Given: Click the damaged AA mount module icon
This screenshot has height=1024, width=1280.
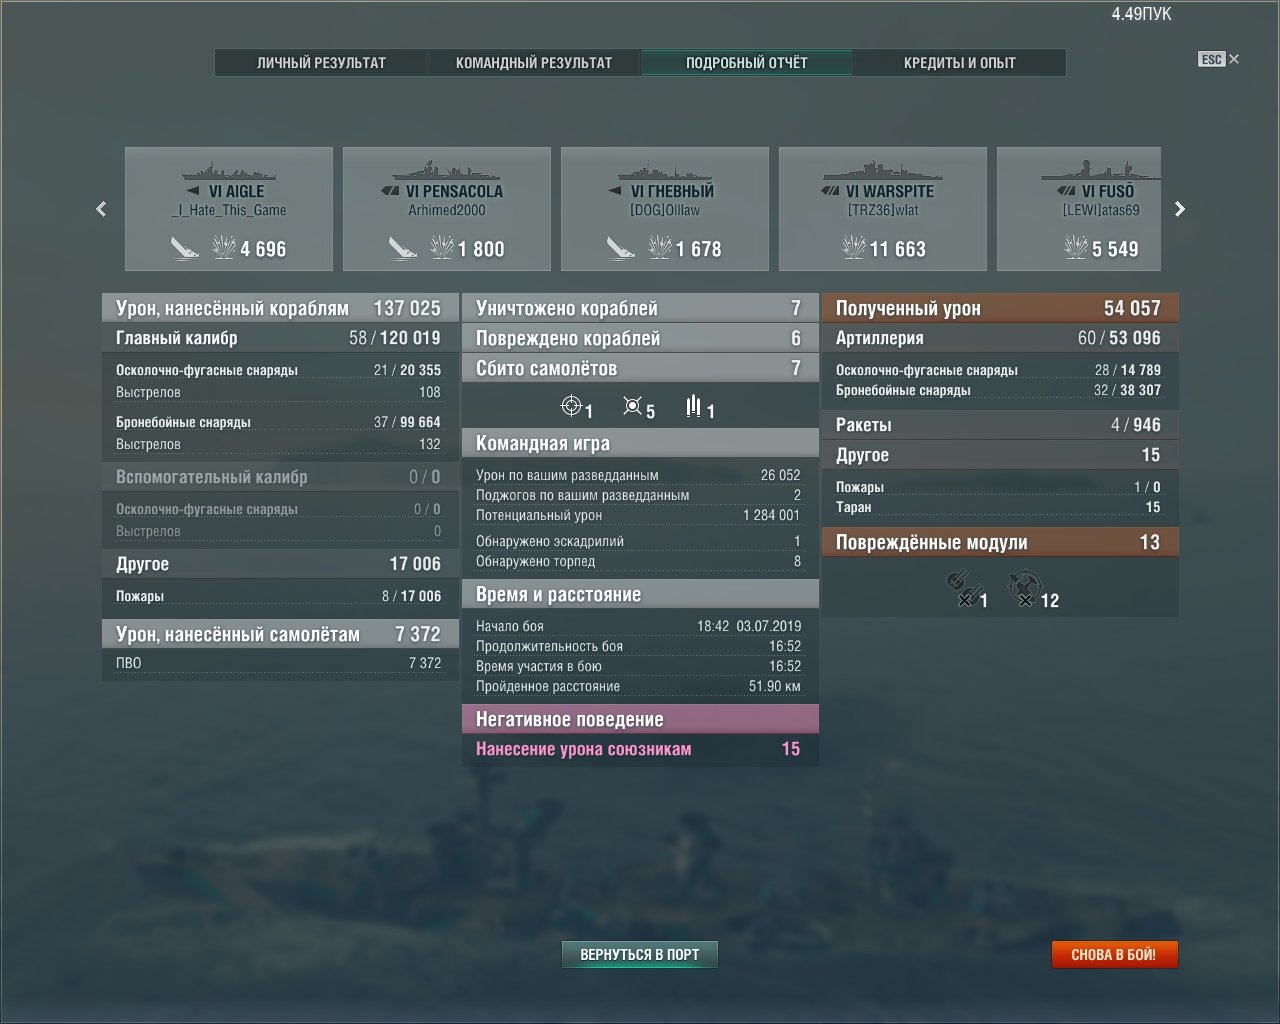Looking at the screenshot, I should tap(1025, 590).
